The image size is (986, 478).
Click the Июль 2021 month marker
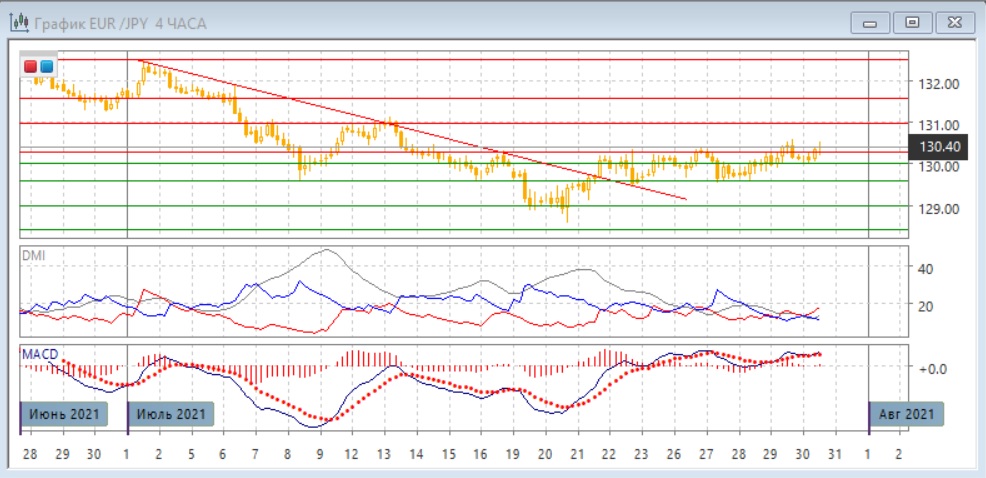(x=171, y=413)
